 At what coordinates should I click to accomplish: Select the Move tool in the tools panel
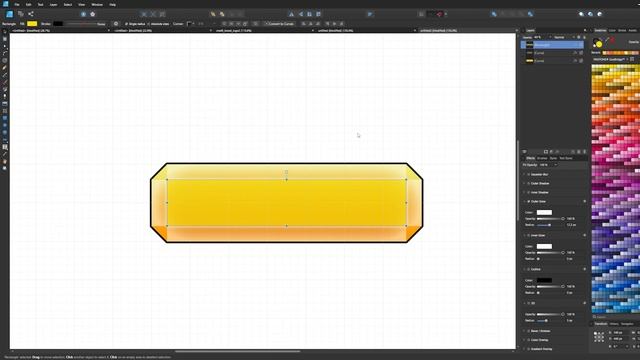(5, 32)
